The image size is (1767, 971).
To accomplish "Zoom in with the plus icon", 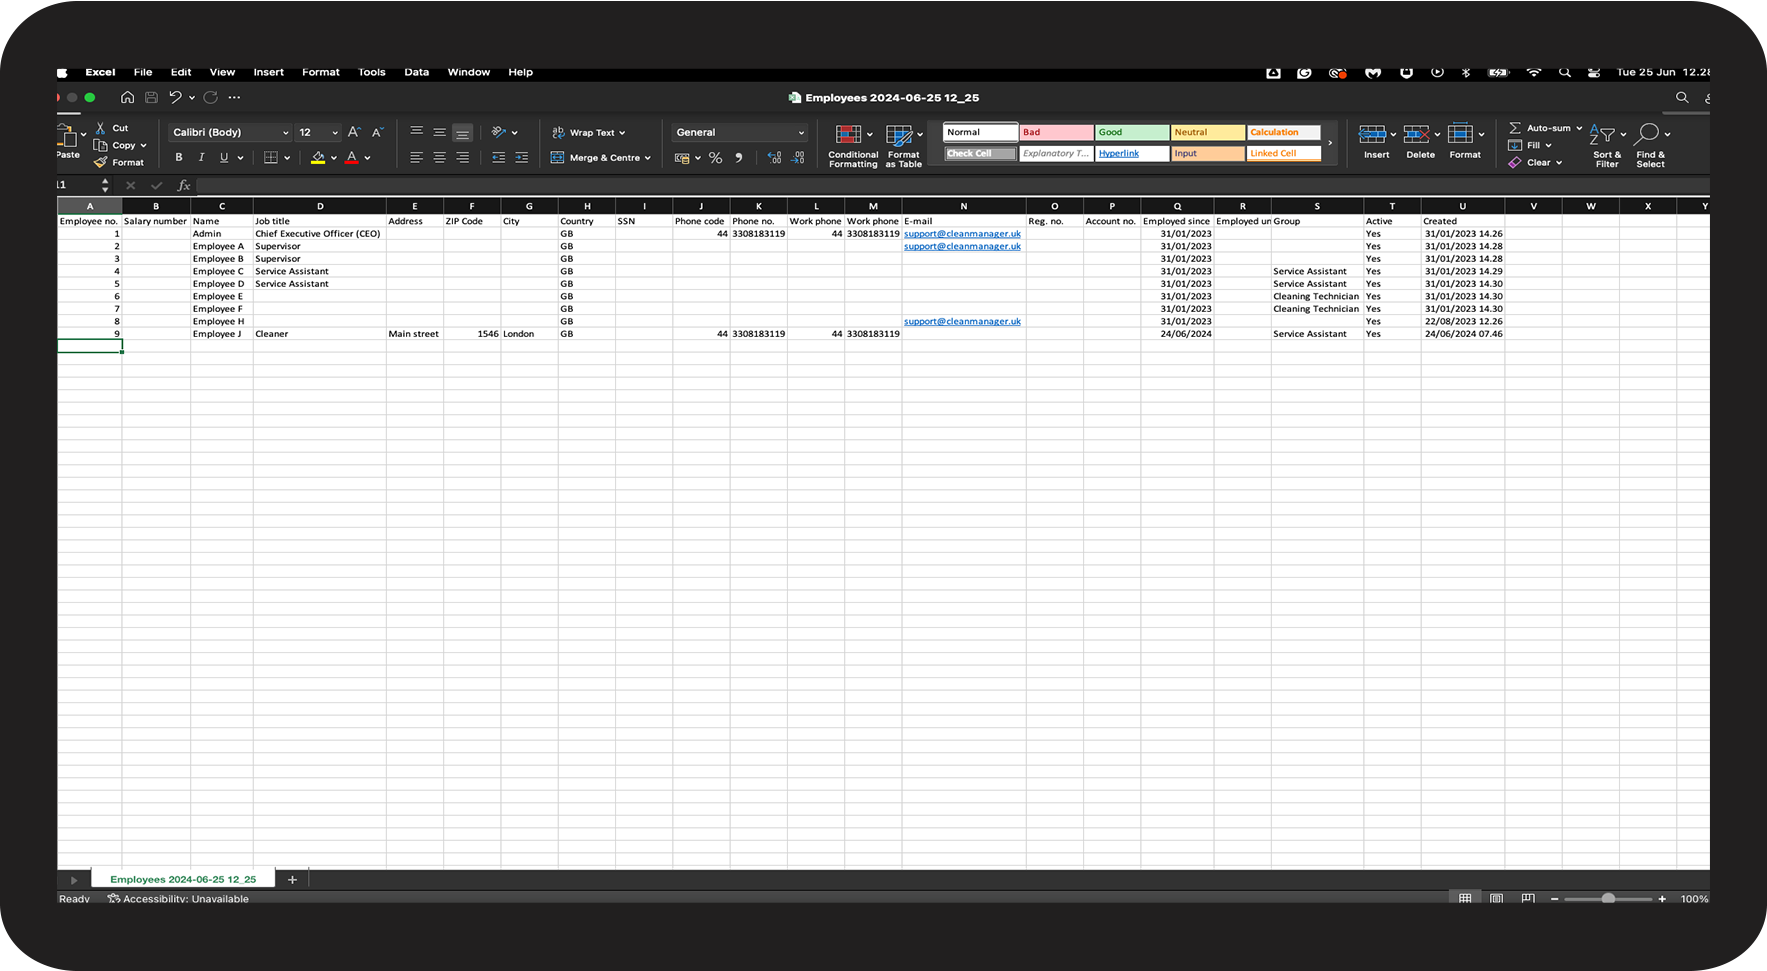I will pos(1662,899).
